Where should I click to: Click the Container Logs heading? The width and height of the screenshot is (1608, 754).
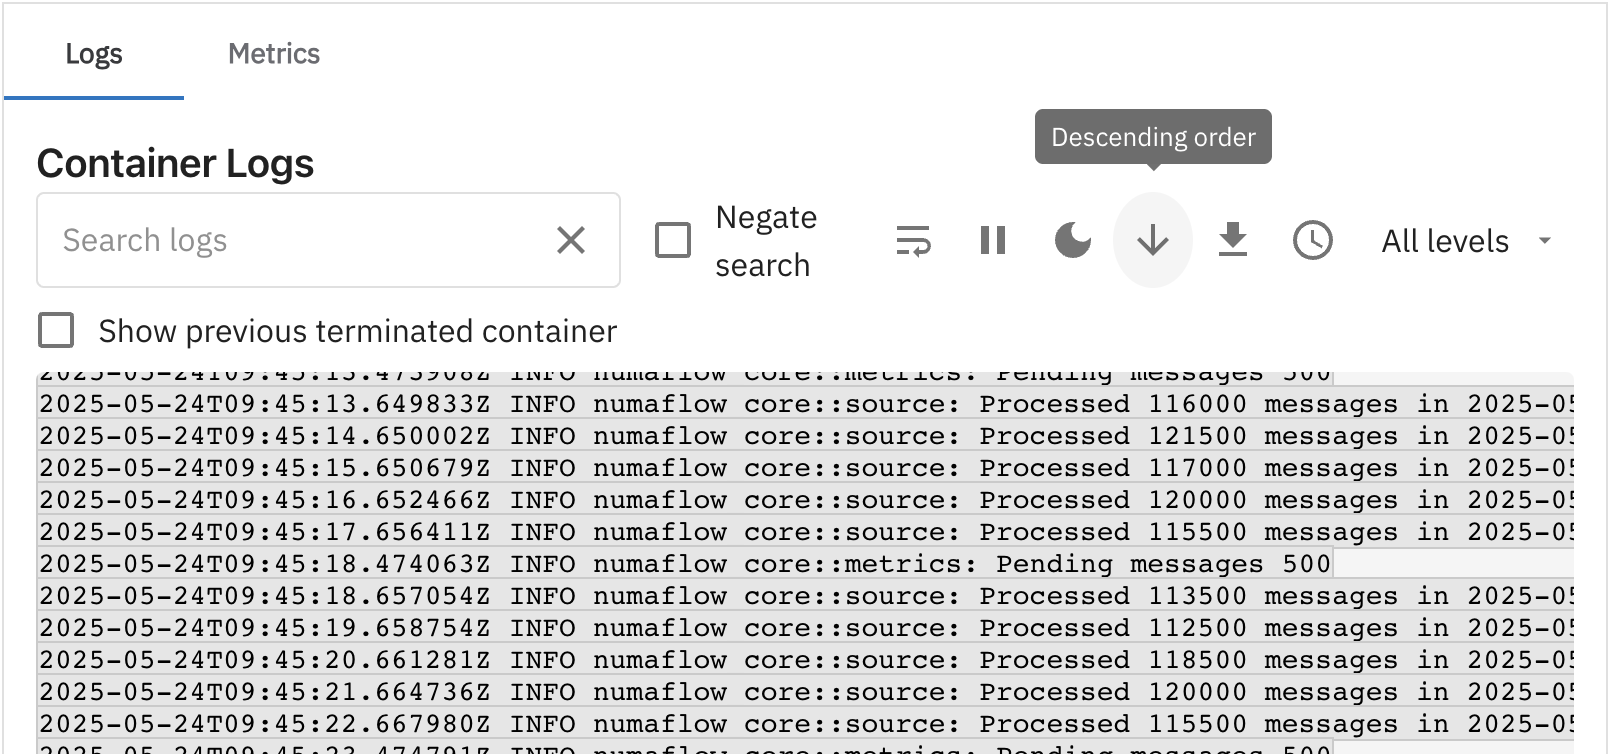176,163
